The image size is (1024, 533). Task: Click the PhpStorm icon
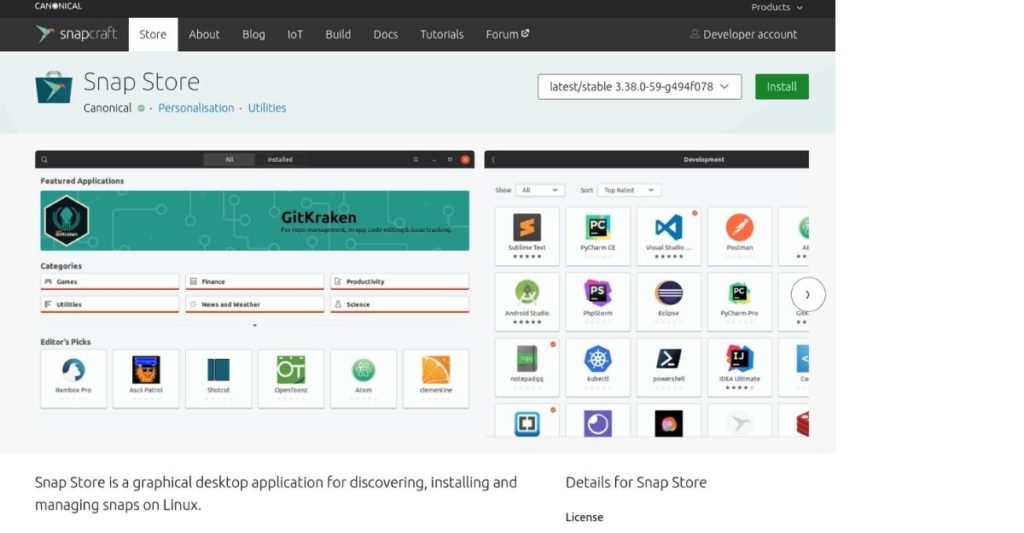point(598,293)
